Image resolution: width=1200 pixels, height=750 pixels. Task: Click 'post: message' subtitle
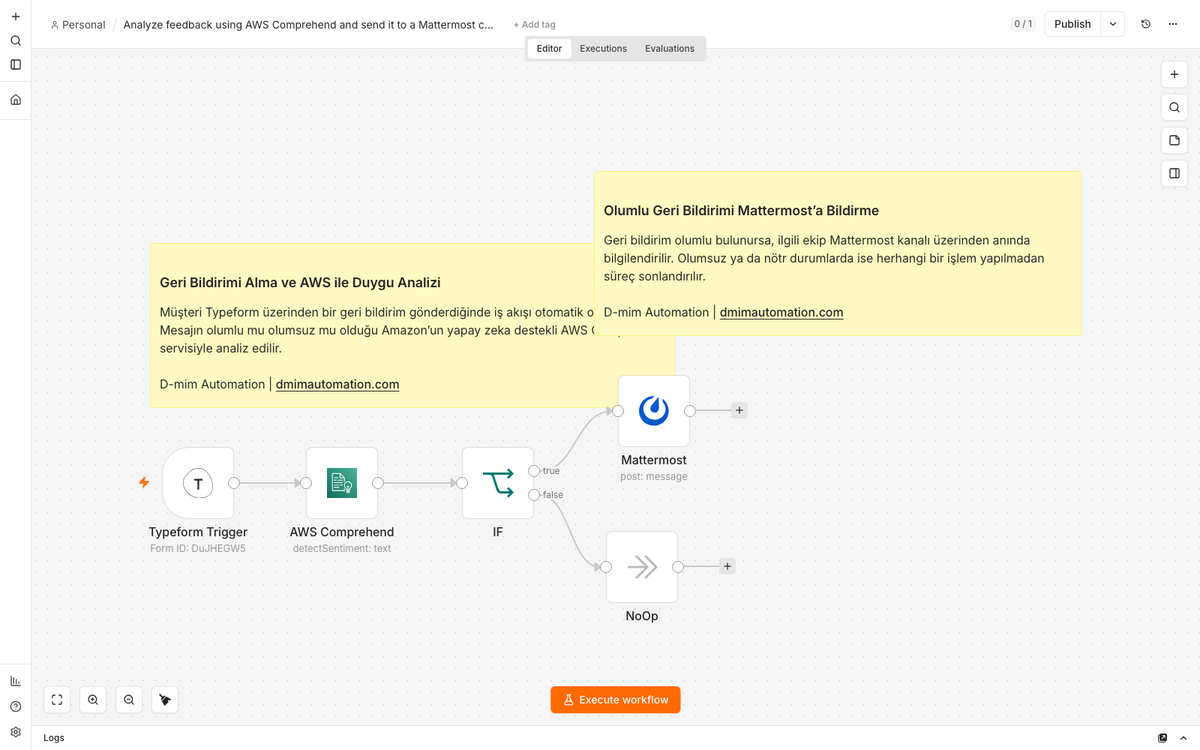coord(654,476)
